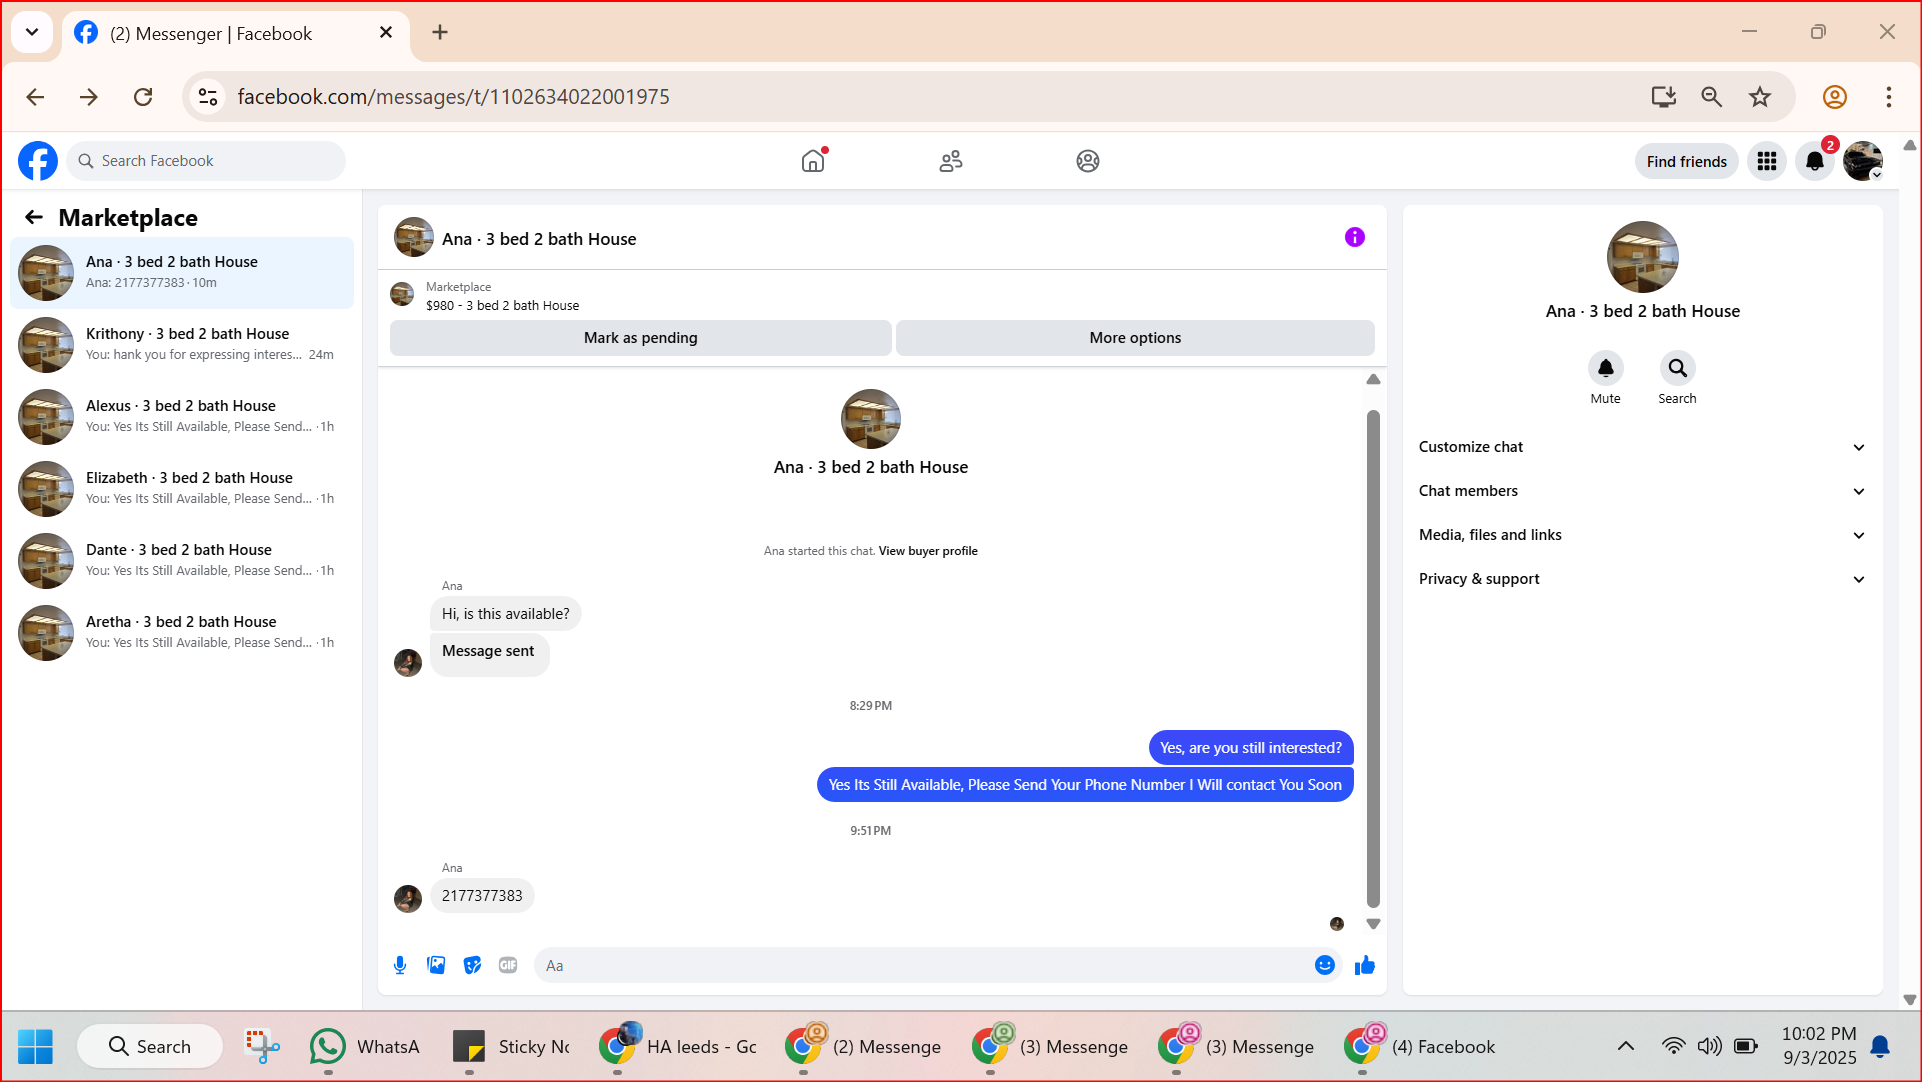Open Chrome three-dot menu
The width and height of the screenshot is (1922, 1082).
pos(1889,97)
